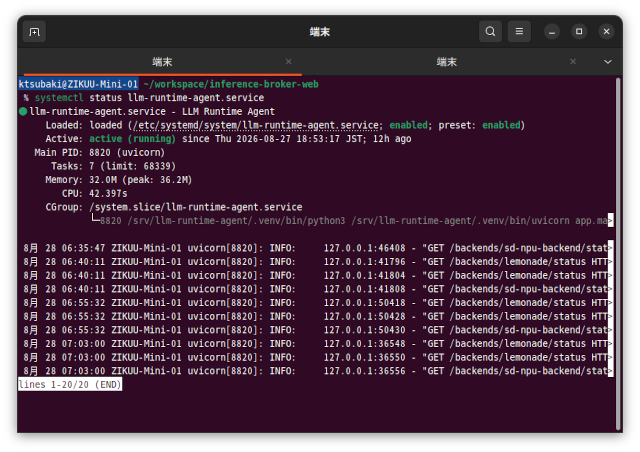Image resolution: width=640 pixels, height=452 pixels.
Task: Click log entry with port 50428
Action: coord(317,316)
